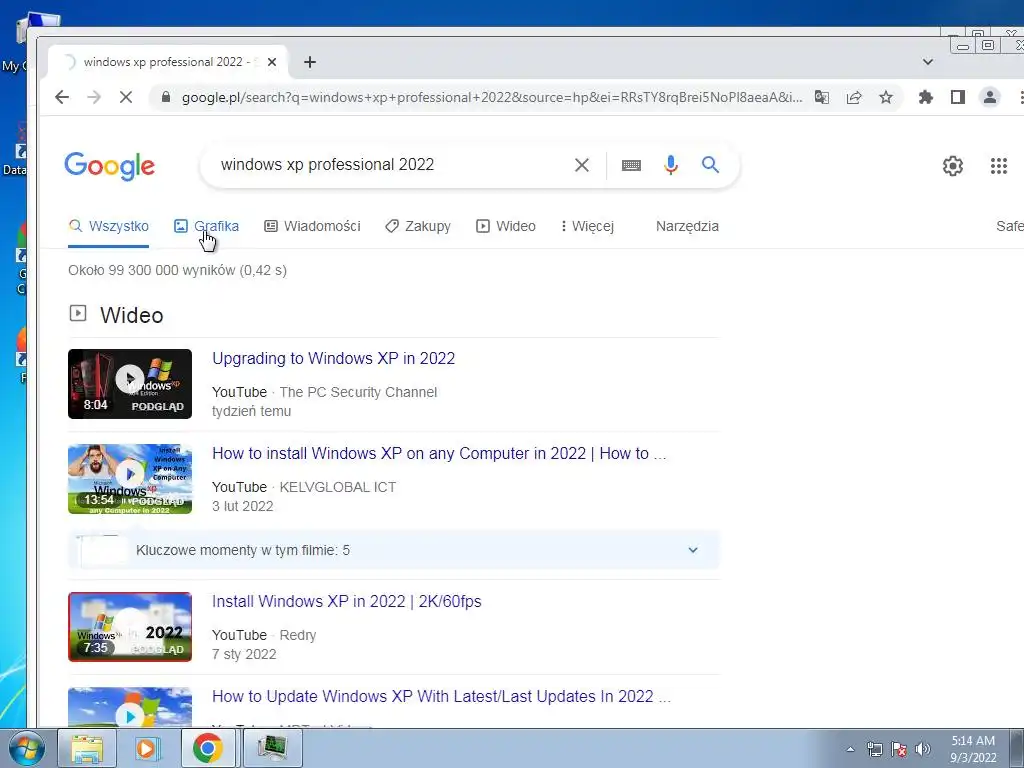Play the 13:54 KELVGLOBAL video thumbnail
This screenshot has width=1024, height=768.
(130, 479)
